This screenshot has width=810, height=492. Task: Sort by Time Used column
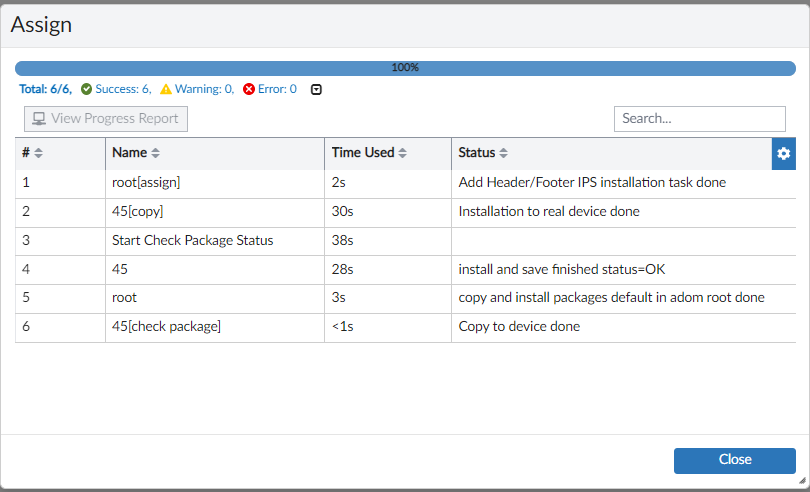tap(402, 153)
